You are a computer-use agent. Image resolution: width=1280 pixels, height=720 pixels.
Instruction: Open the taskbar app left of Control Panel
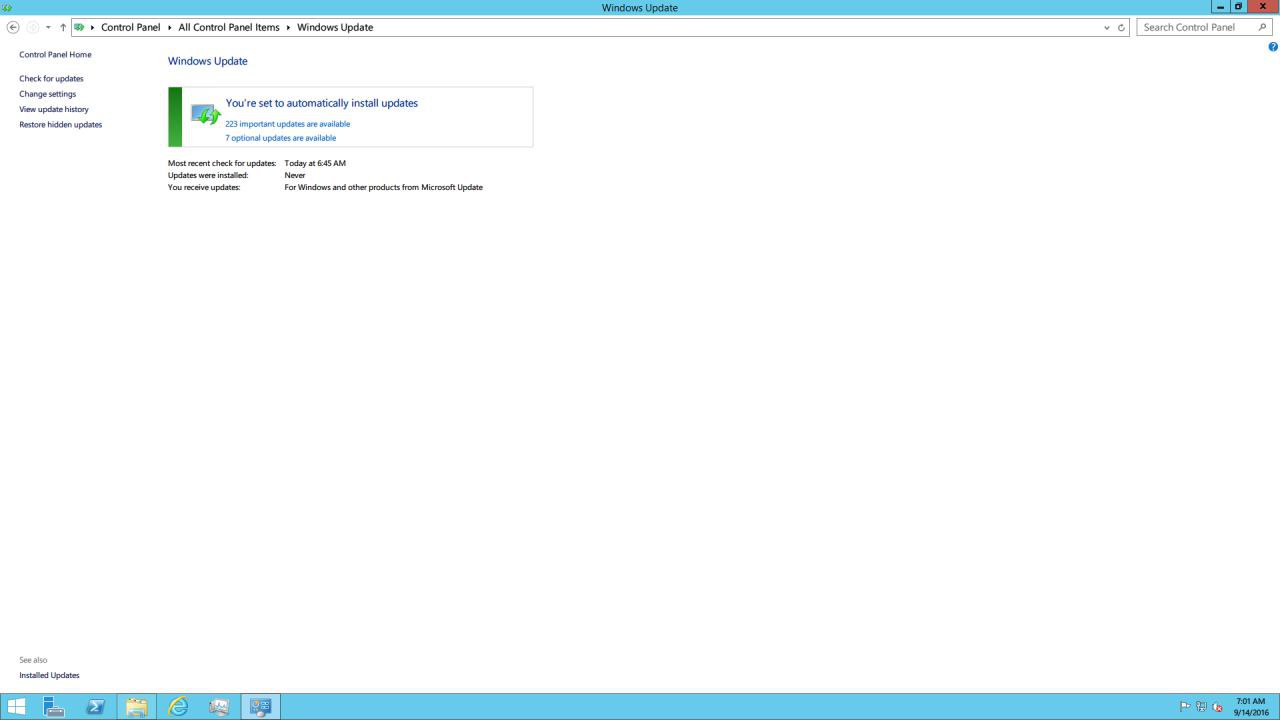pyautogui.click(x=219, y=707)
